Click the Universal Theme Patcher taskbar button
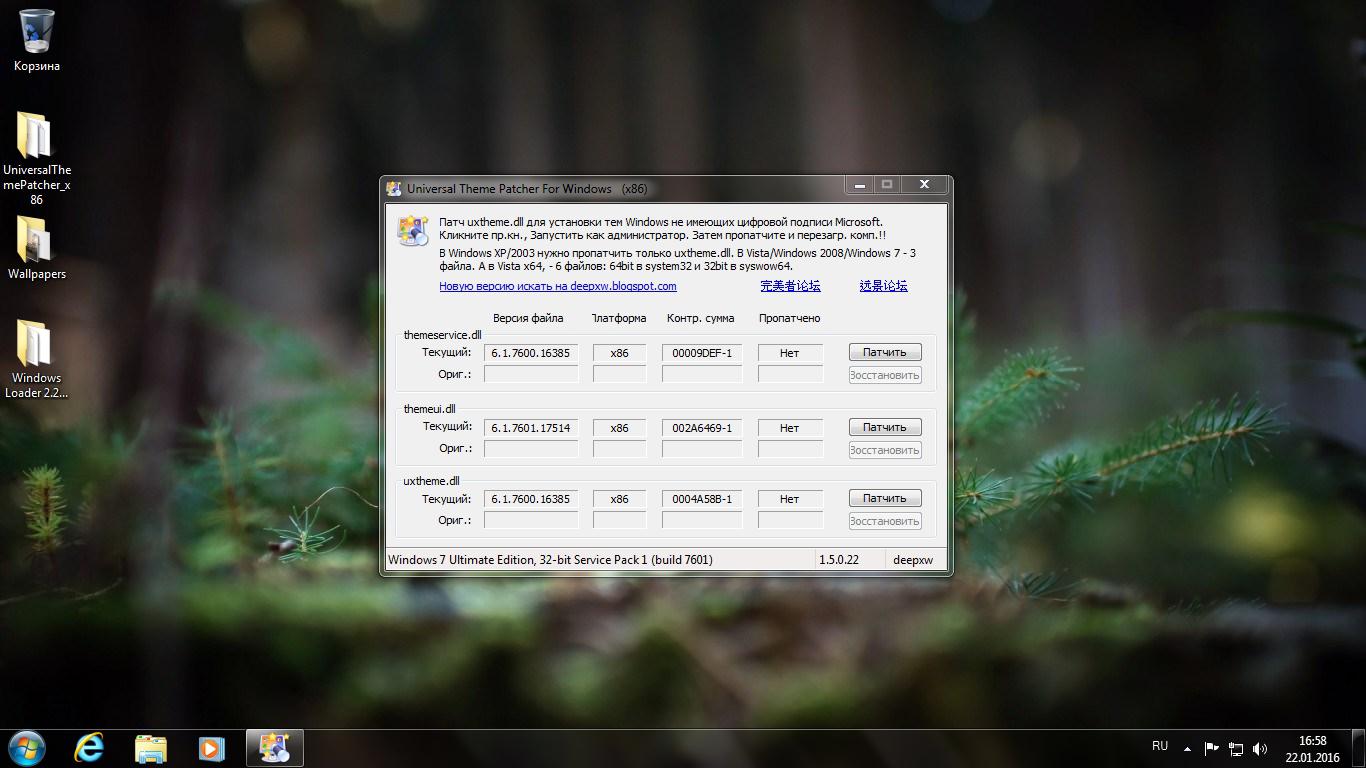This screenshot has height=768, width=1366. tap(274, 748)
